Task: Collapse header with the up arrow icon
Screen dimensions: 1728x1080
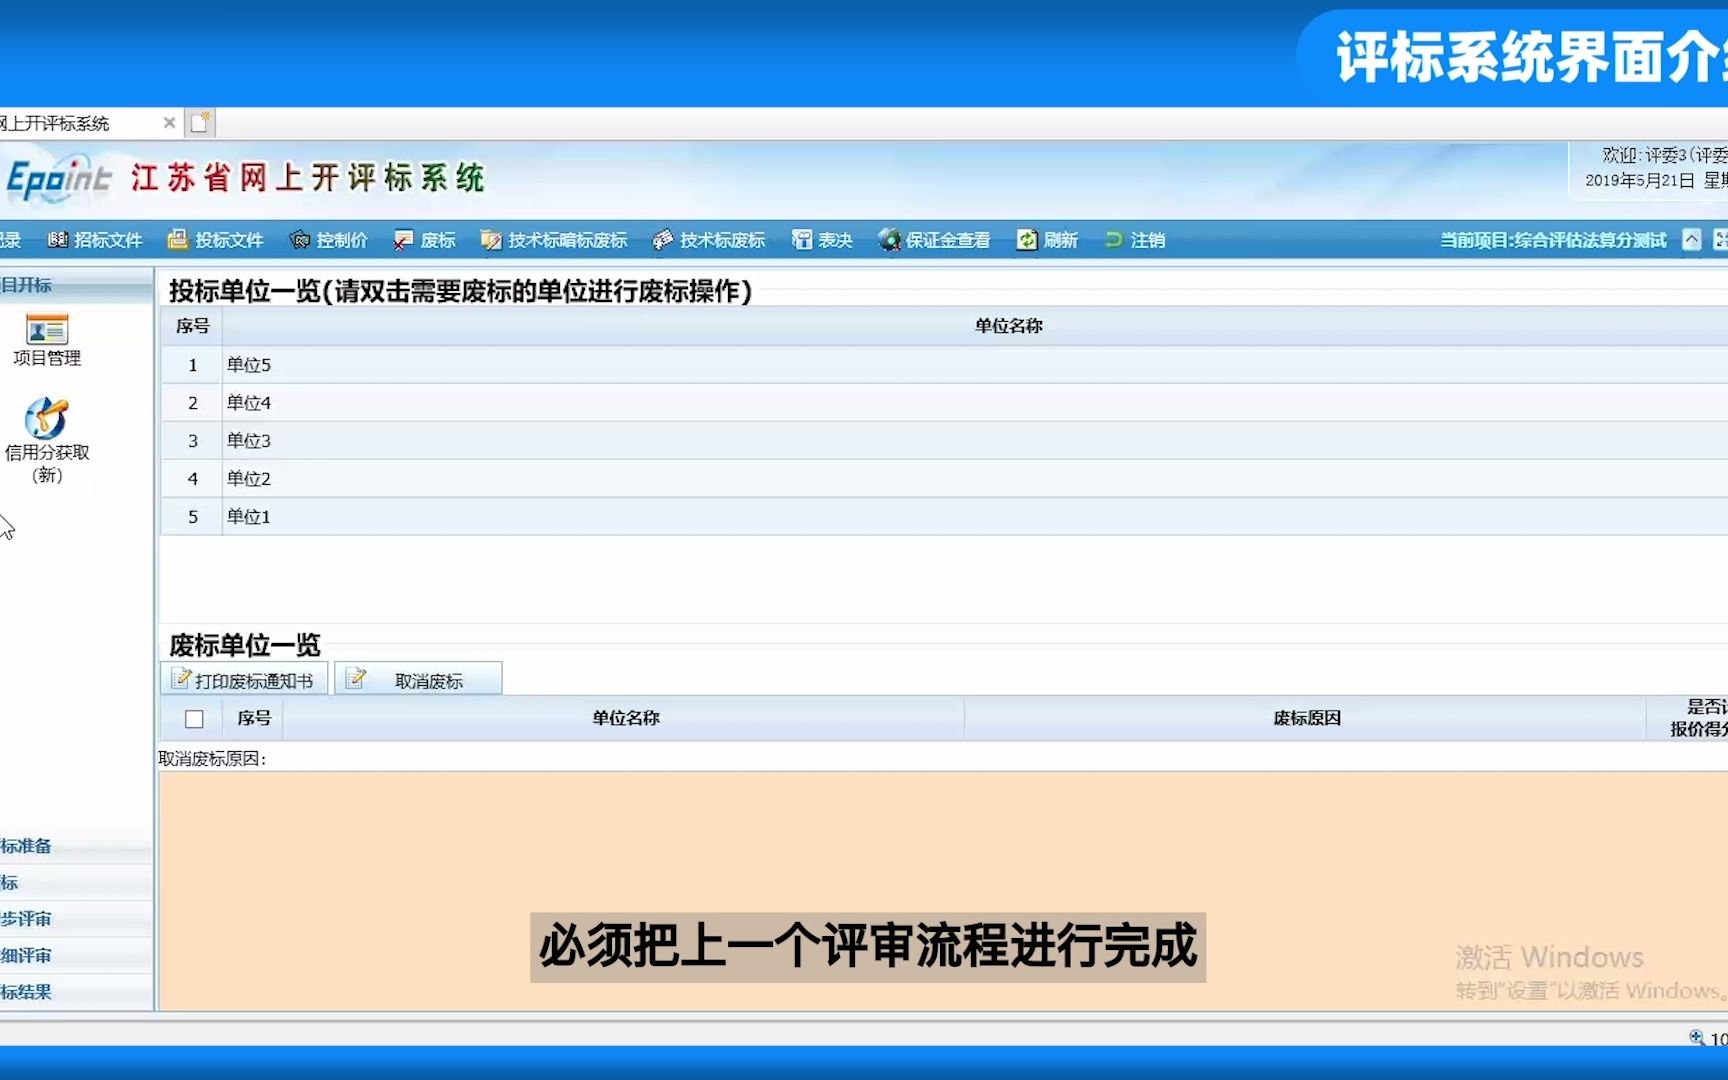Action: [1691, 240]
